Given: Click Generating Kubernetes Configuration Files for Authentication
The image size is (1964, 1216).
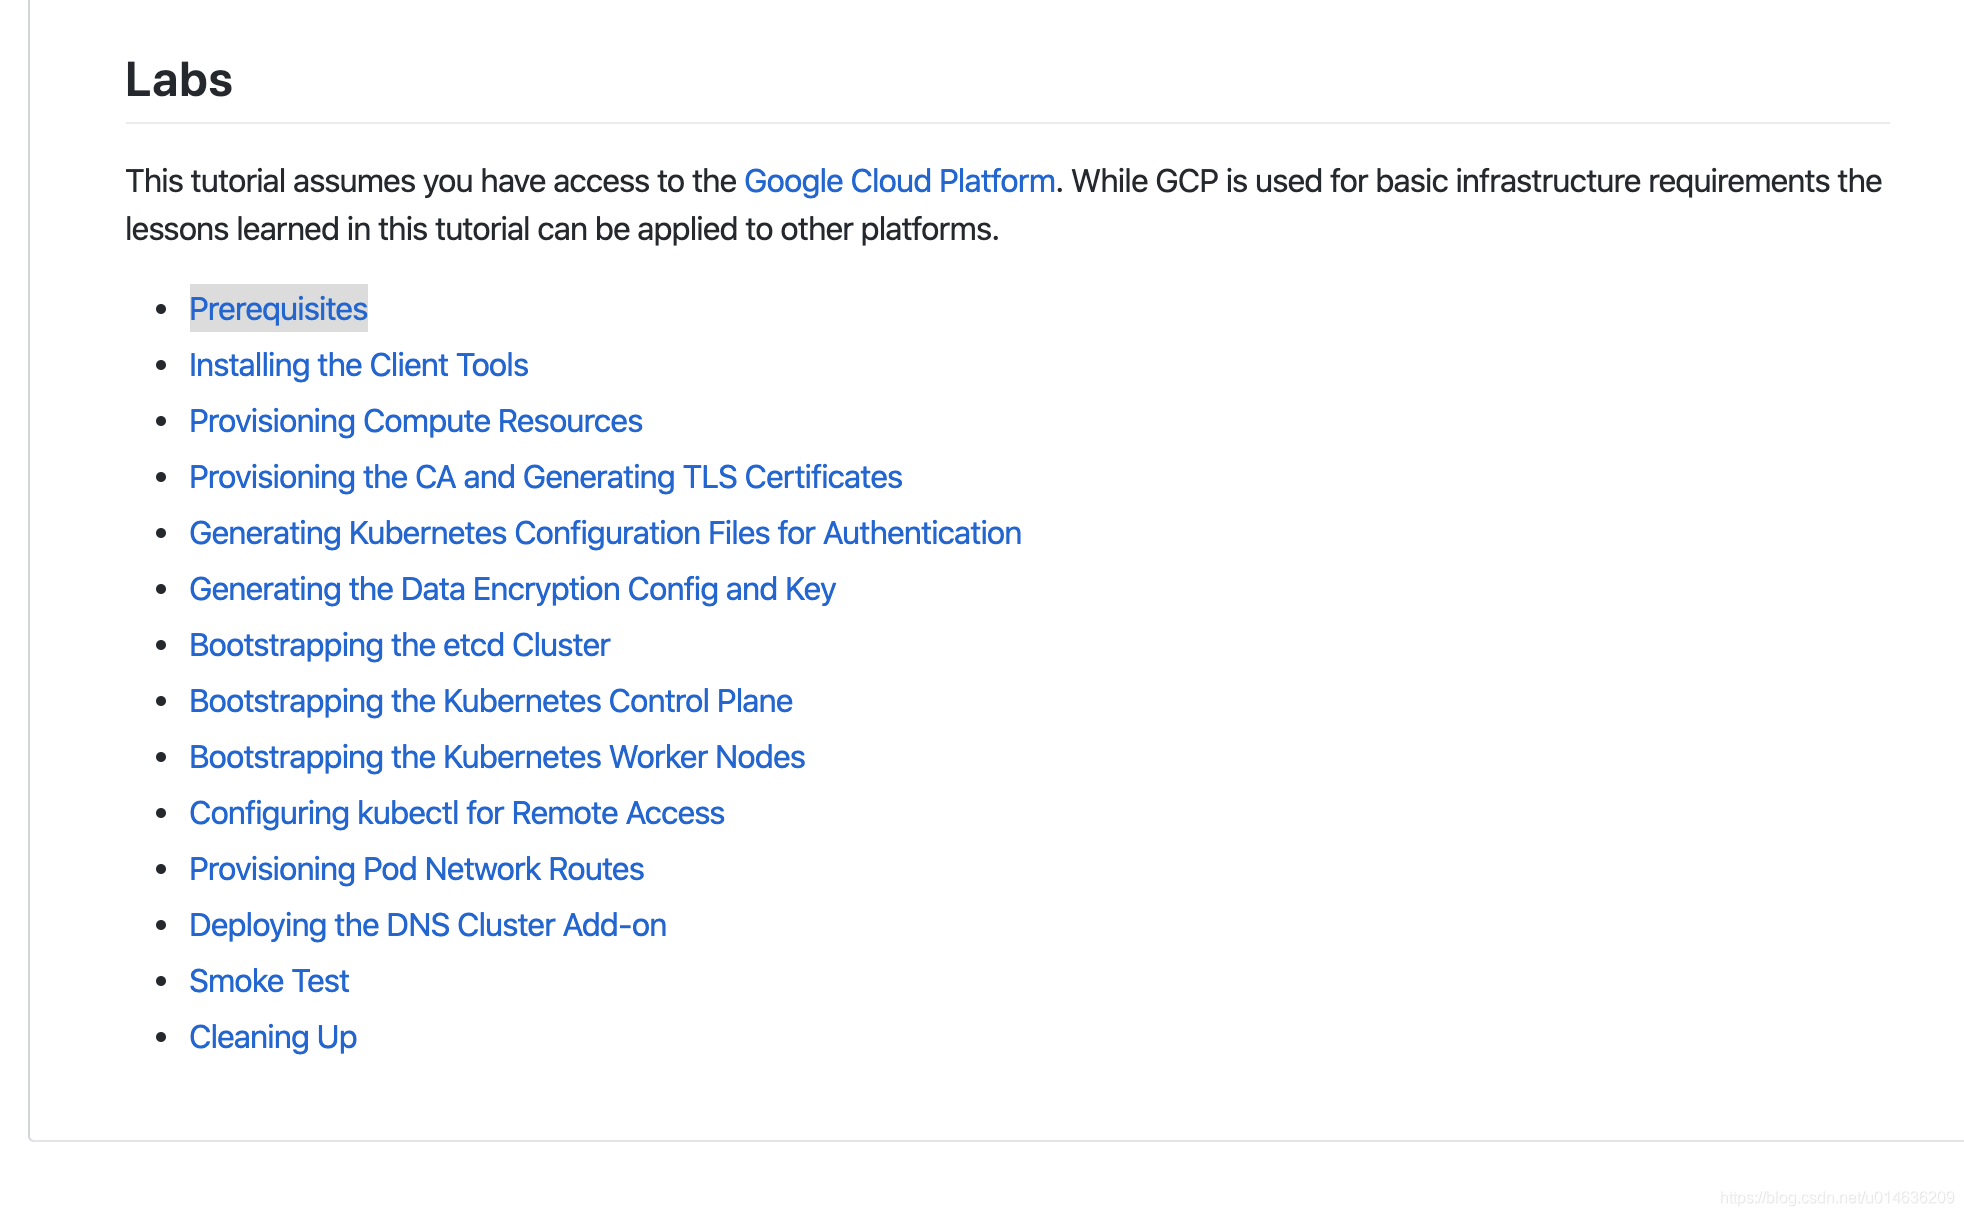Looking at the screenshot, I should (606, 532).
